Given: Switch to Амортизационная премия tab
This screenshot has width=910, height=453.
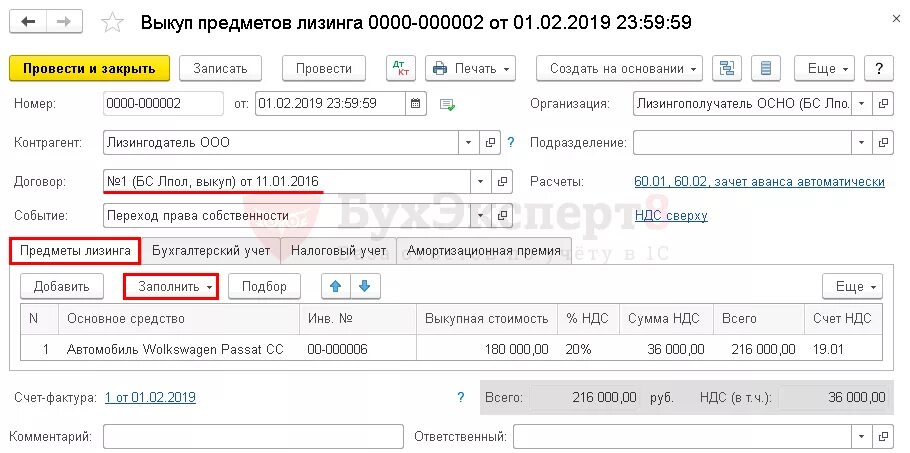Looking at the screenshot, I should (x=484, y=251).
